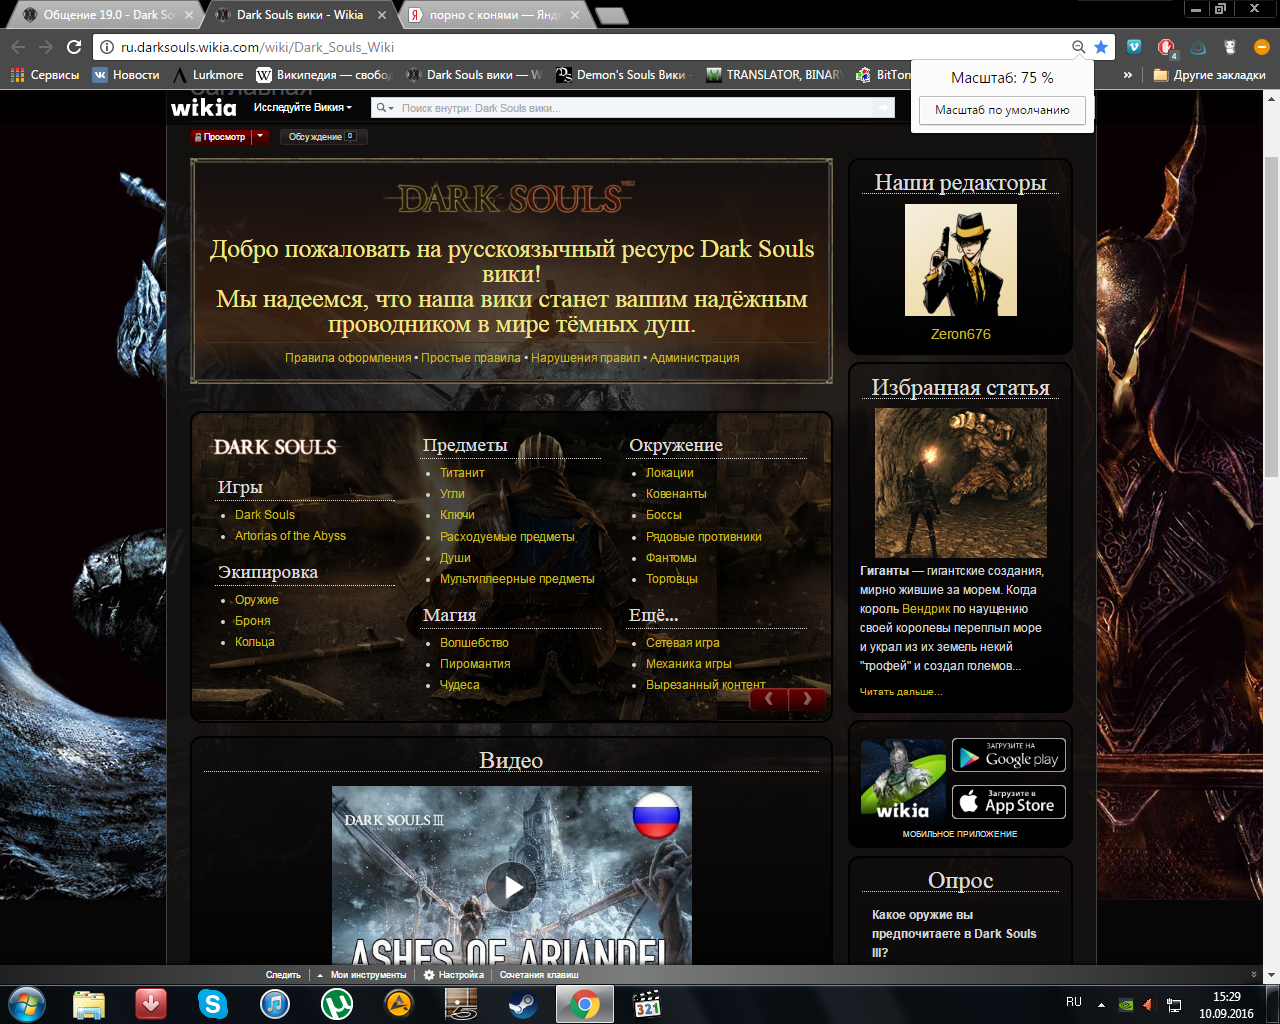Image resolution: width=1280 pixels, height=1024 pixels.
Task: Click Следить in the bottom toolbar
Action: pyautogui.click(x=283, y=975)
